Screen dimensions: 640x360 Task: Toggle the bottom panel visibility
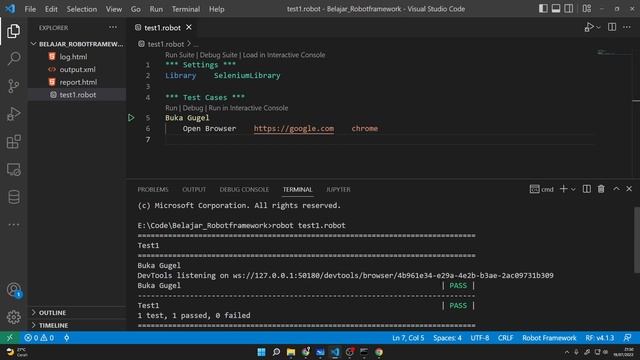(556, 9)
